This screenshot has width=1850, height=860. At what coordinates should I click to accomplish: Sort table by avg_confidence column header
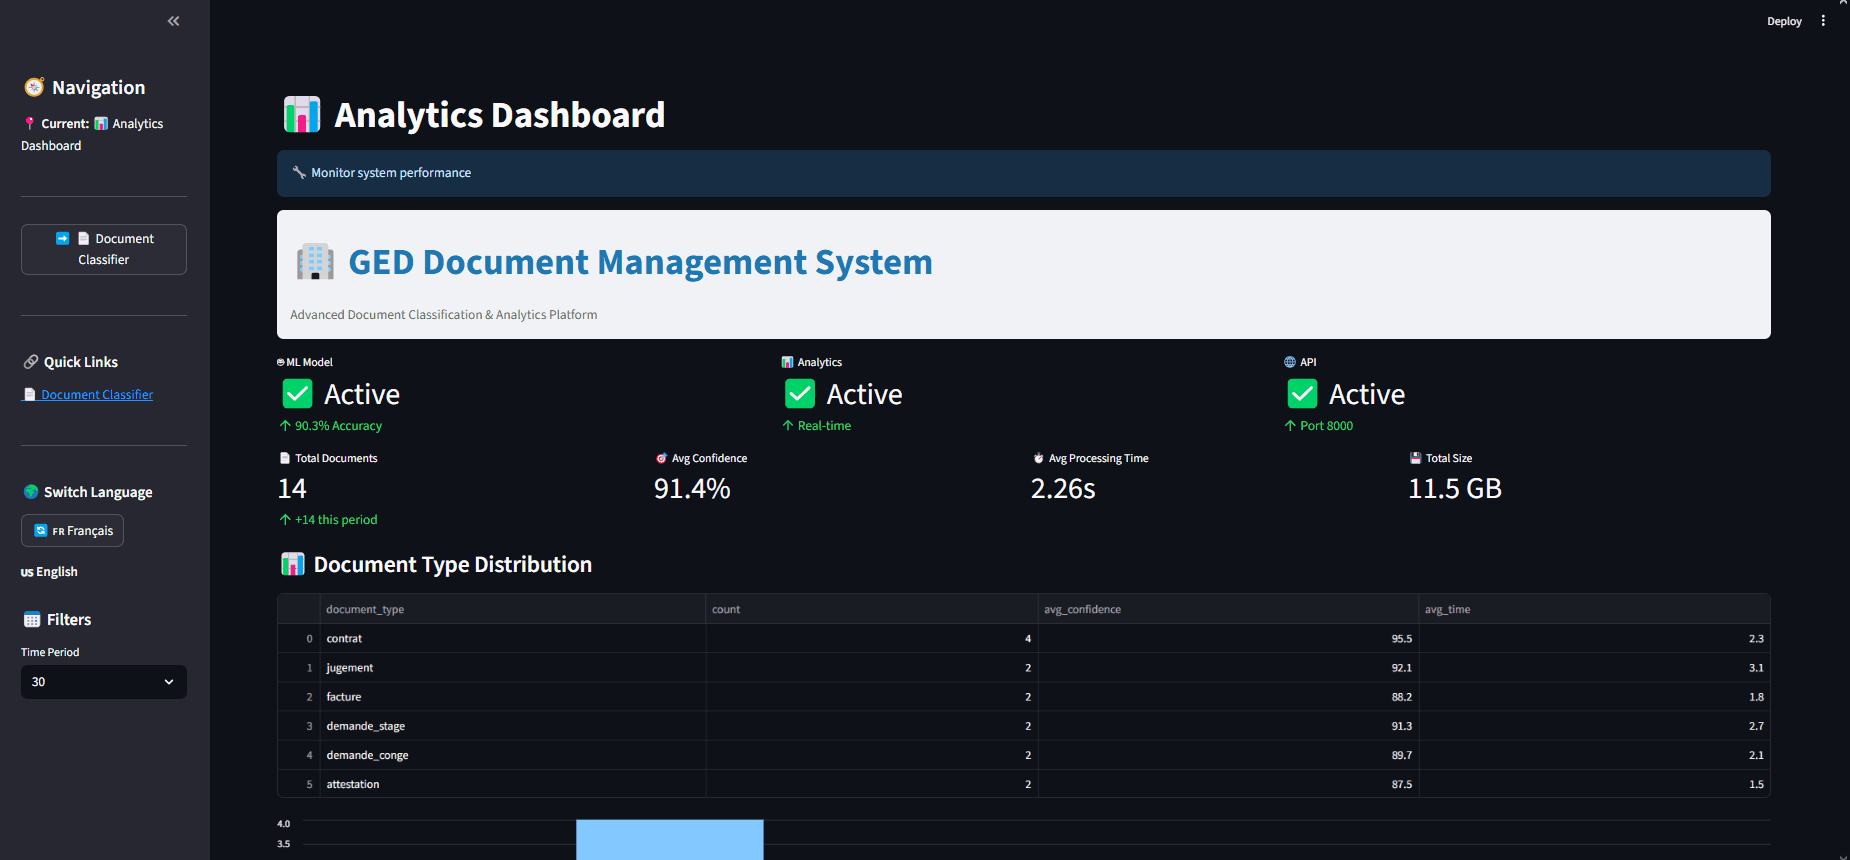click(1228, 609)
